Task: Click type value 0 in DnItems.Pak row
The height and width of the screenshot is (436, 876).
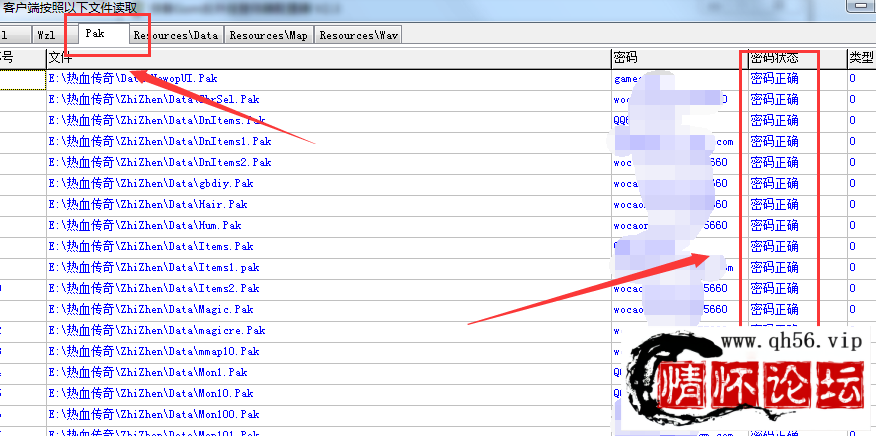Action: pyautogui.click(x=853, y=121)
